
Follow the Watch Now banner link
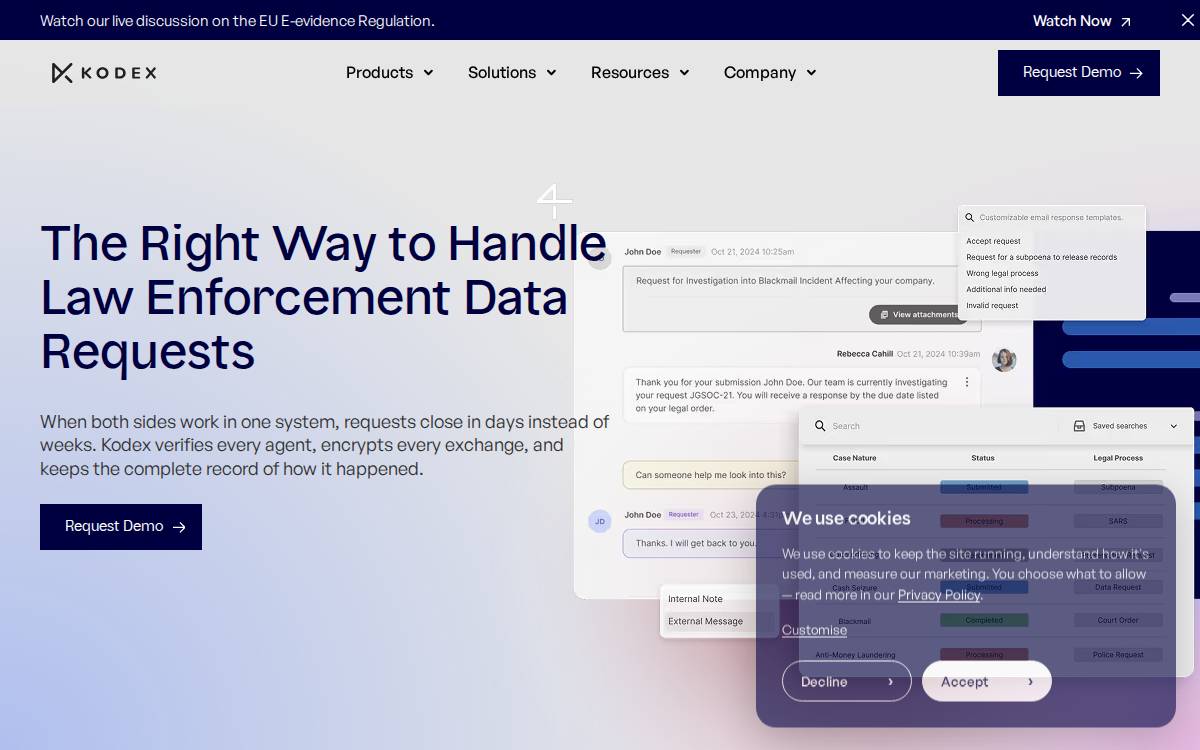(x=1082, y=21)
